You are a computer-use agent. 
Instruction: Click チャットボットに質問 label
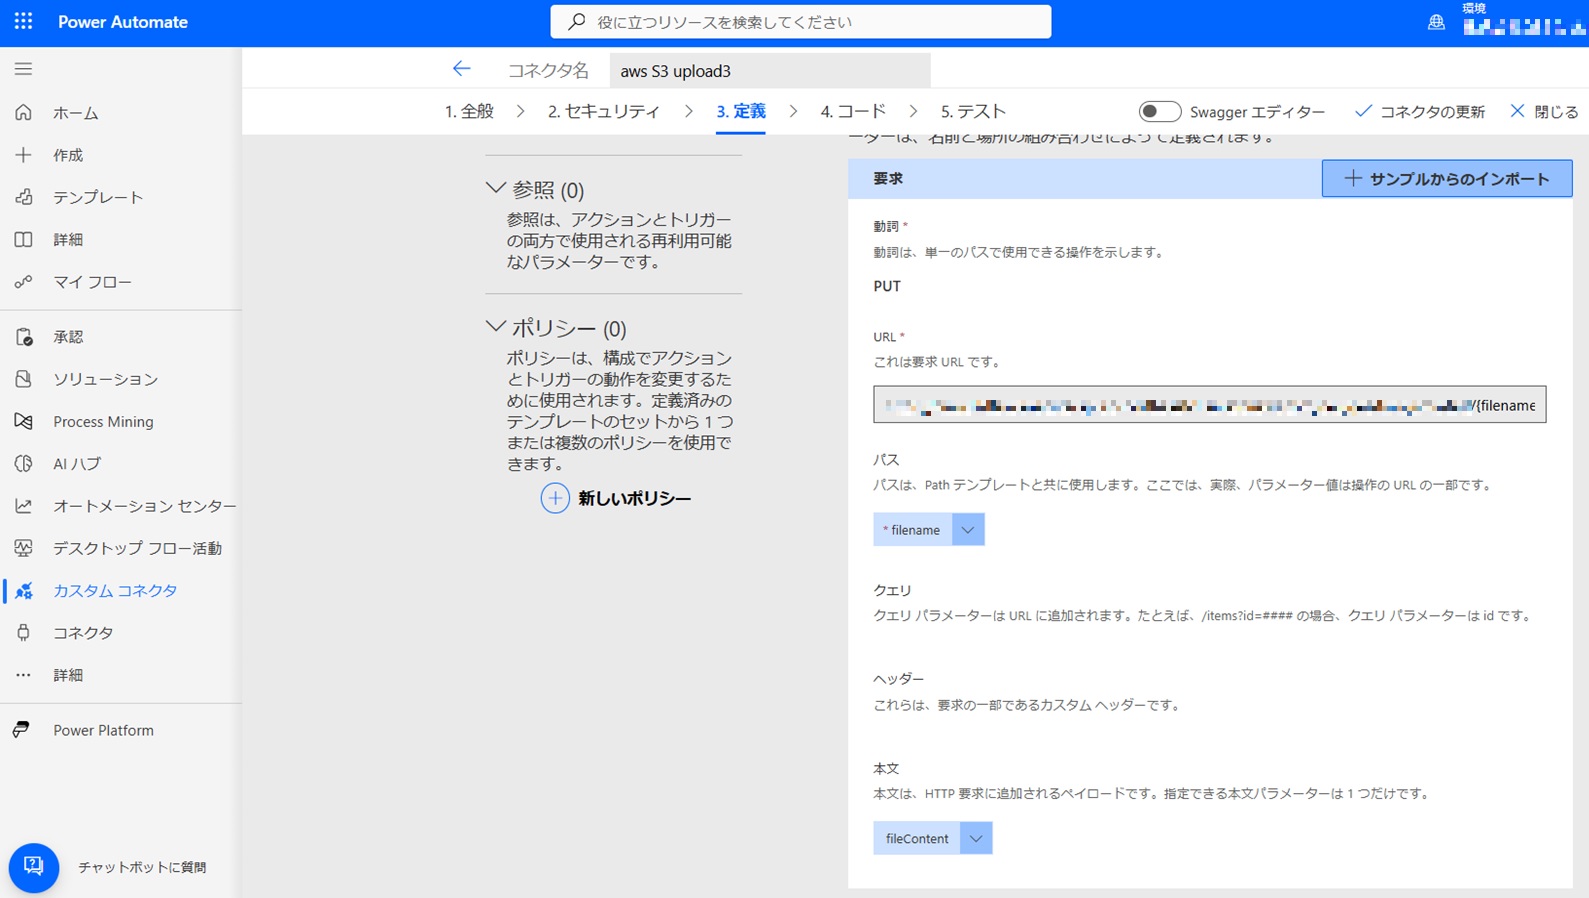pyautogui.click(x=142, y=867)
